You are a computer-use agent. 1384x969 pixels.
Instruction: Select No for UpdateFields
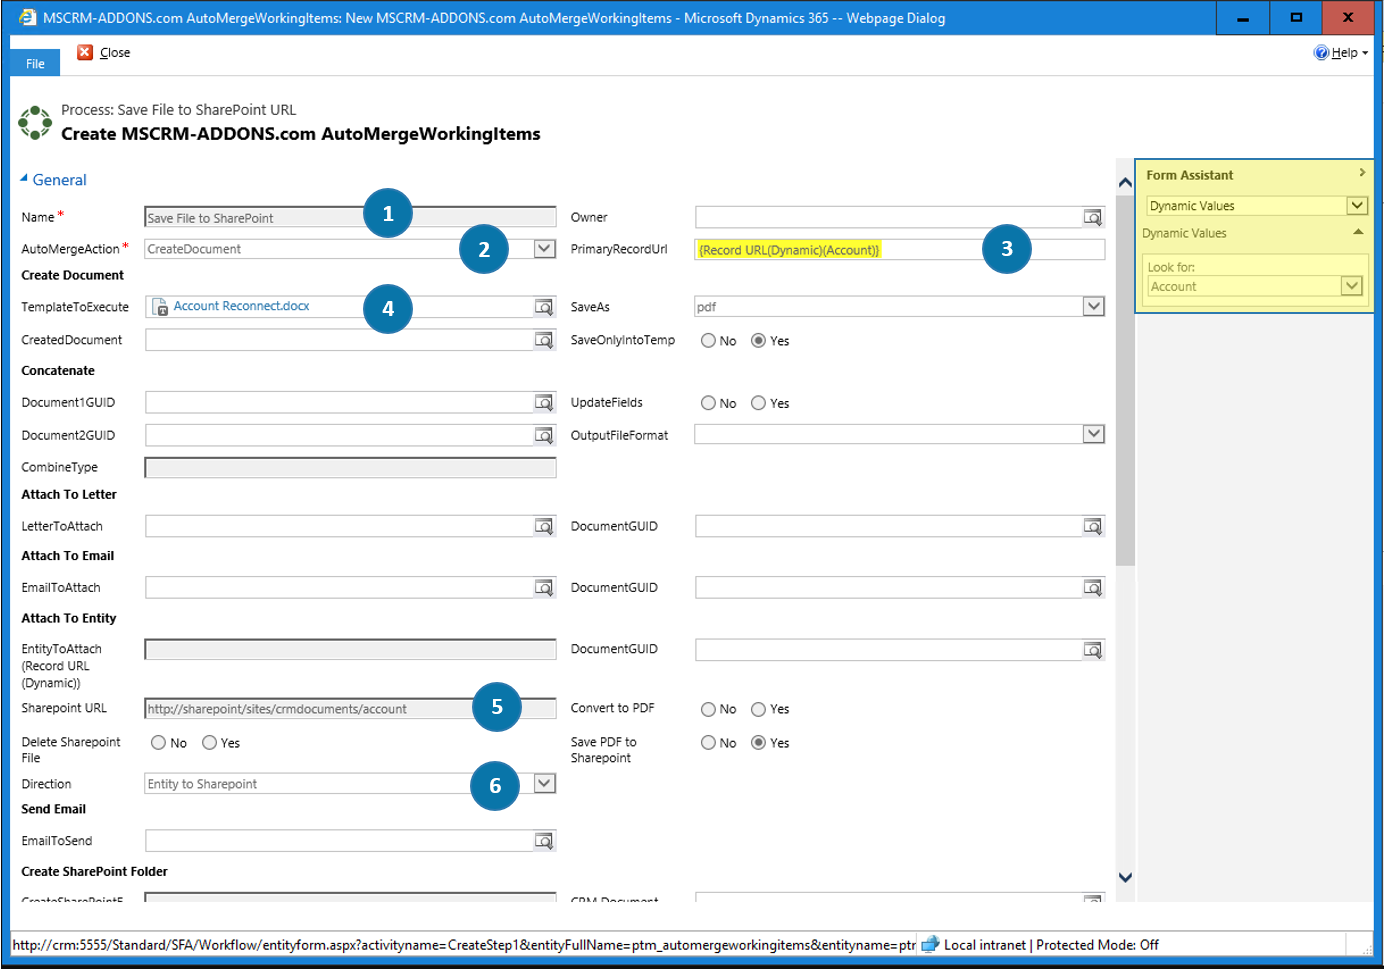point(708,403)
